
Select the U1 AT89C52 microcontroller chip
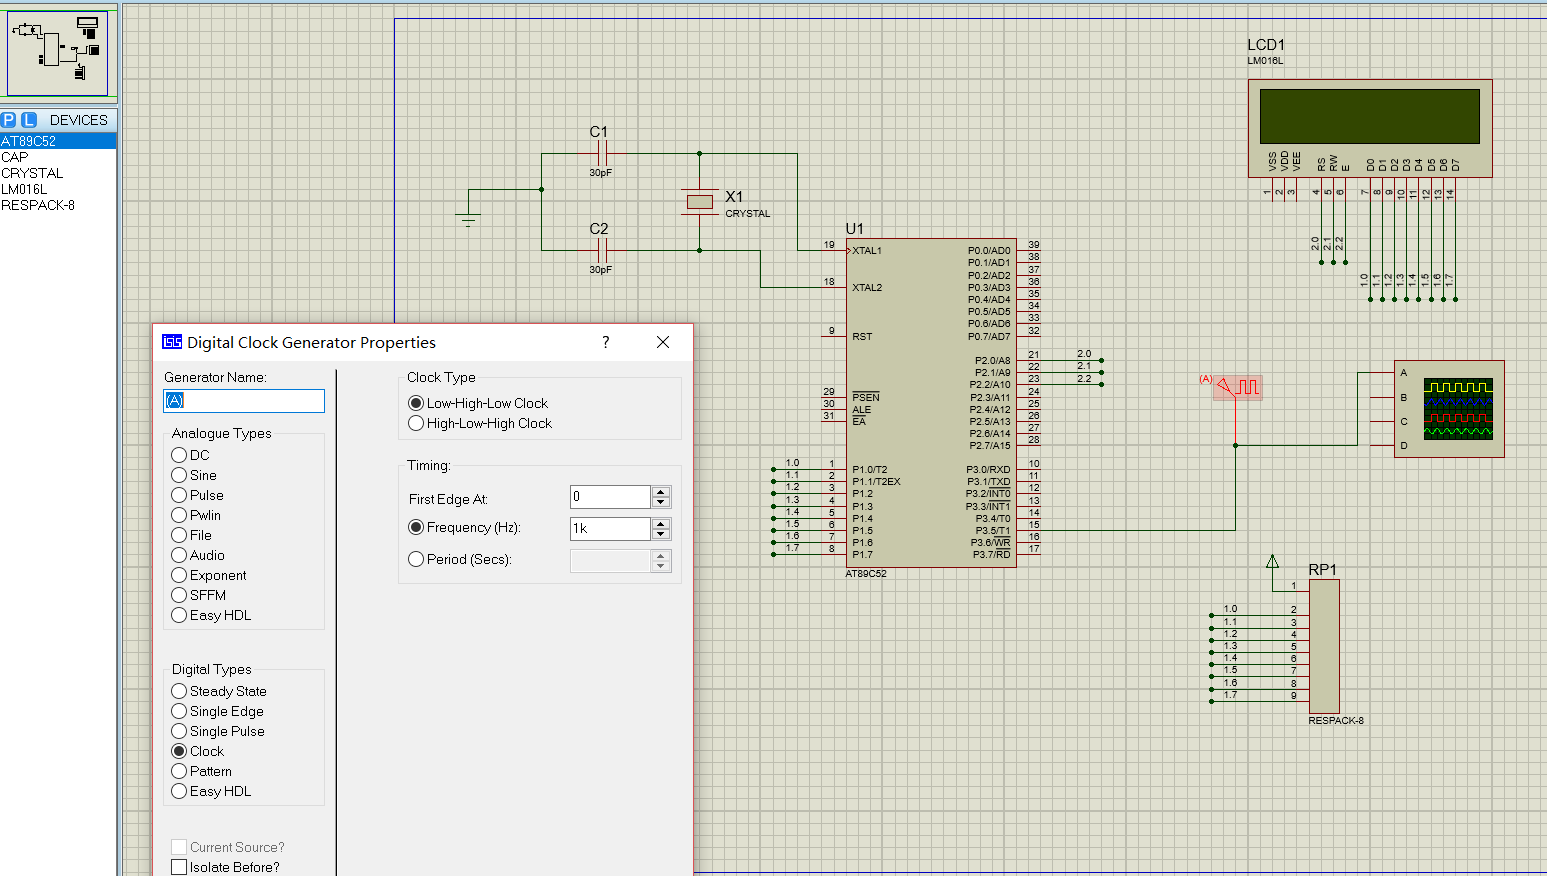931,403
